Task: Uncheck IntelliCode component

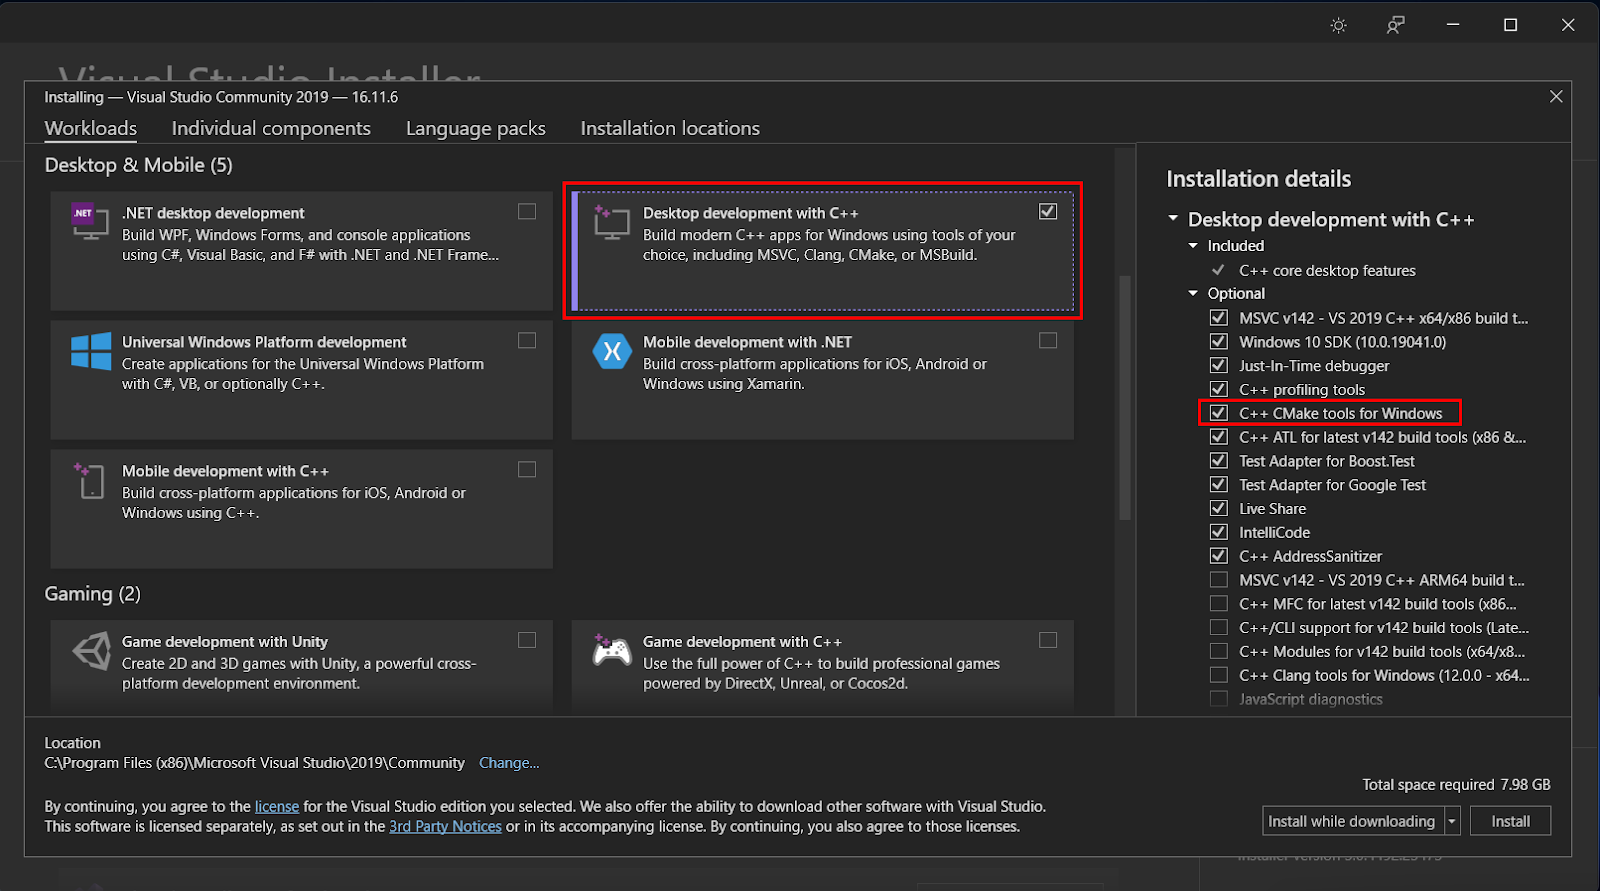Action: [x=1219, y=533]
